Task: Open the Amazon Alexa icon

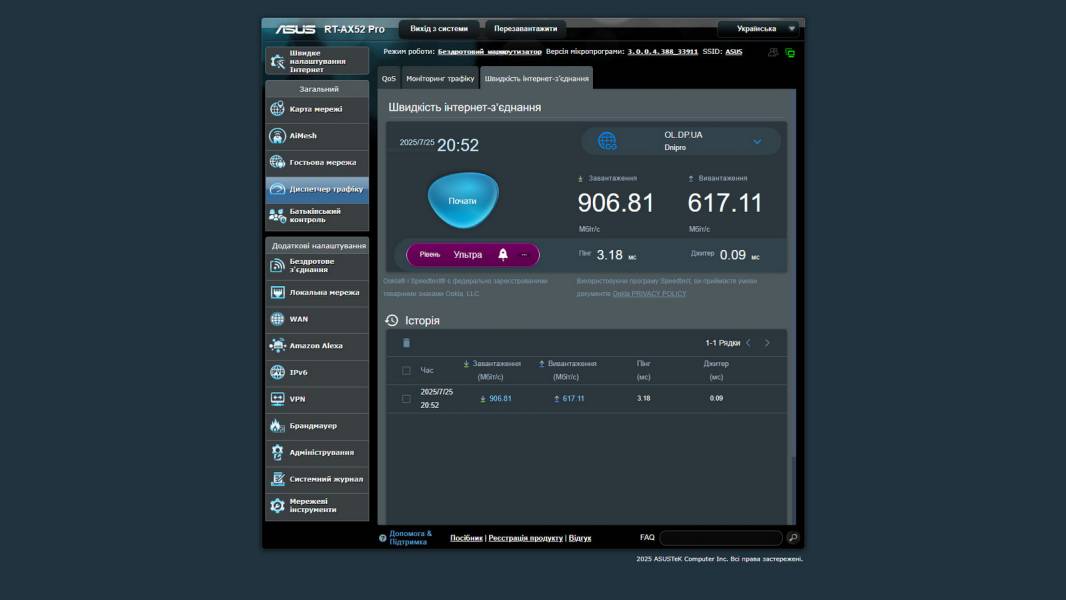Action: coord(278,346)
